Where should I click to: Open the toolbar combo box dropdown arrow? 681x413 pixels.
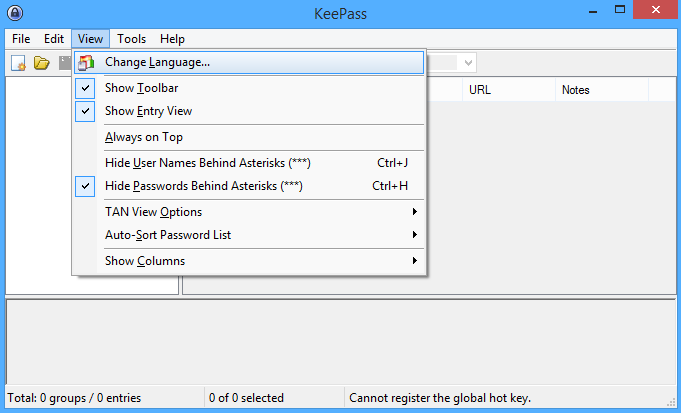(468, 63)
